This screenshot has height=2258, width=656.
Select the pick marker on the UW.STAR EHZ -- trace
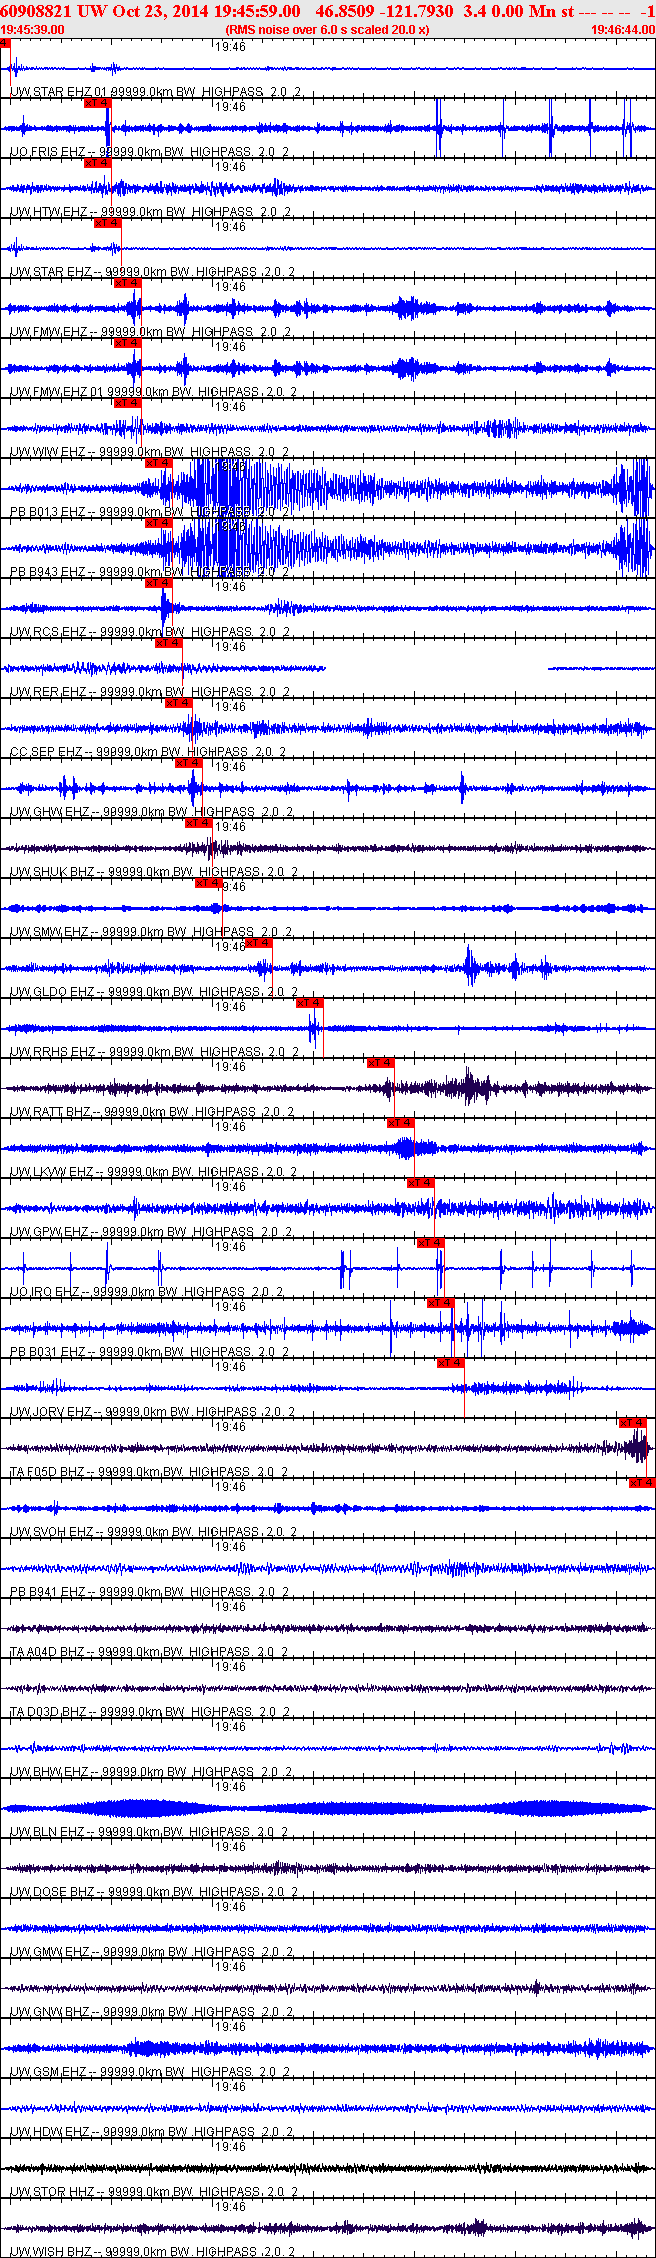click(x=107, y=223)
